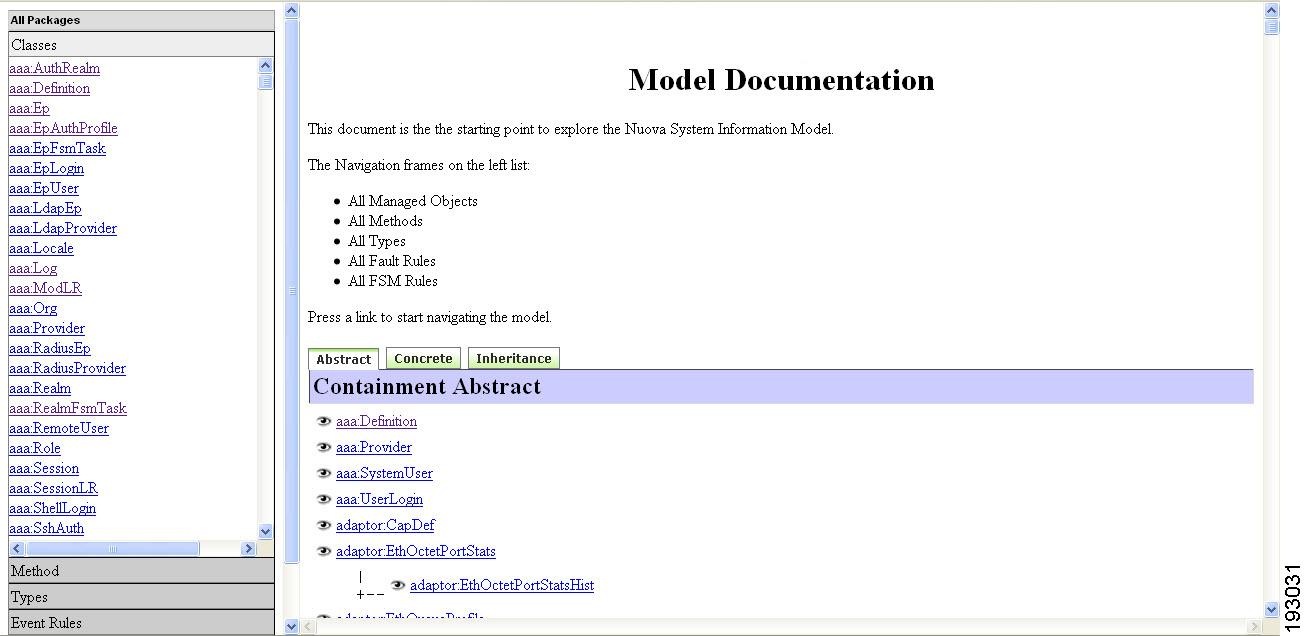Open aaa:ShellLogin class link
1306x636 pixels.
pos(52,508)
